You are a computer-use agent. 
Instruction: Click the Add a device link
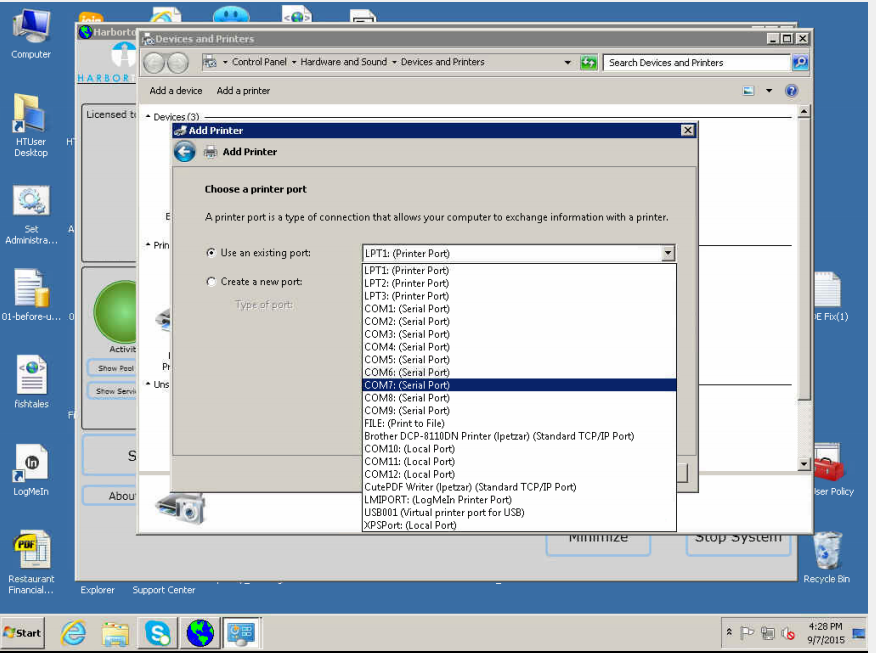tap(176, 90)
